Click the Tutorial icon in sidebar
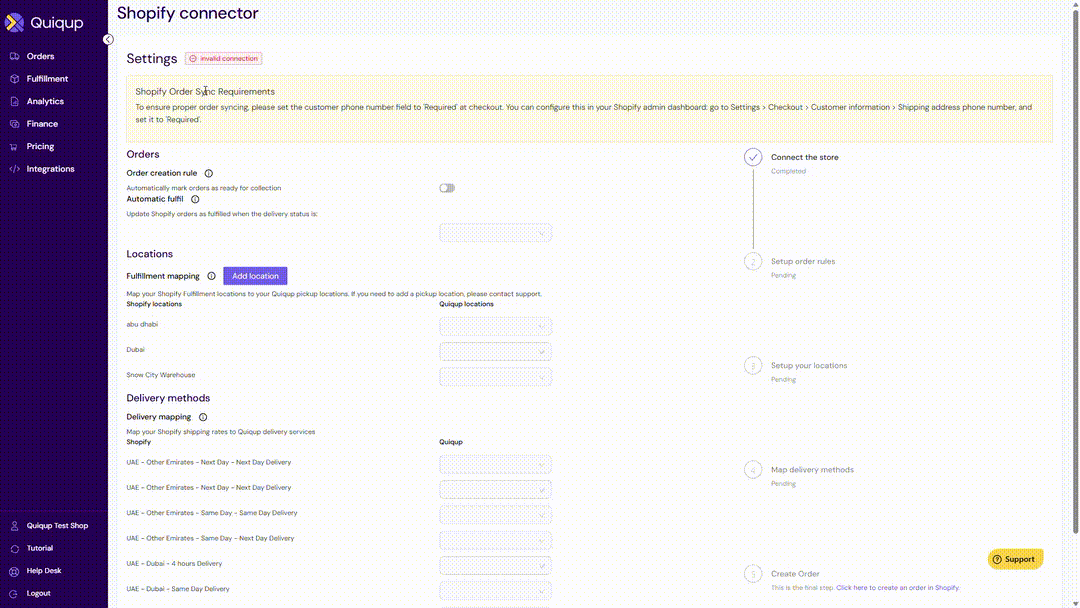The image size is (1080, 608). tap(14, 549)
